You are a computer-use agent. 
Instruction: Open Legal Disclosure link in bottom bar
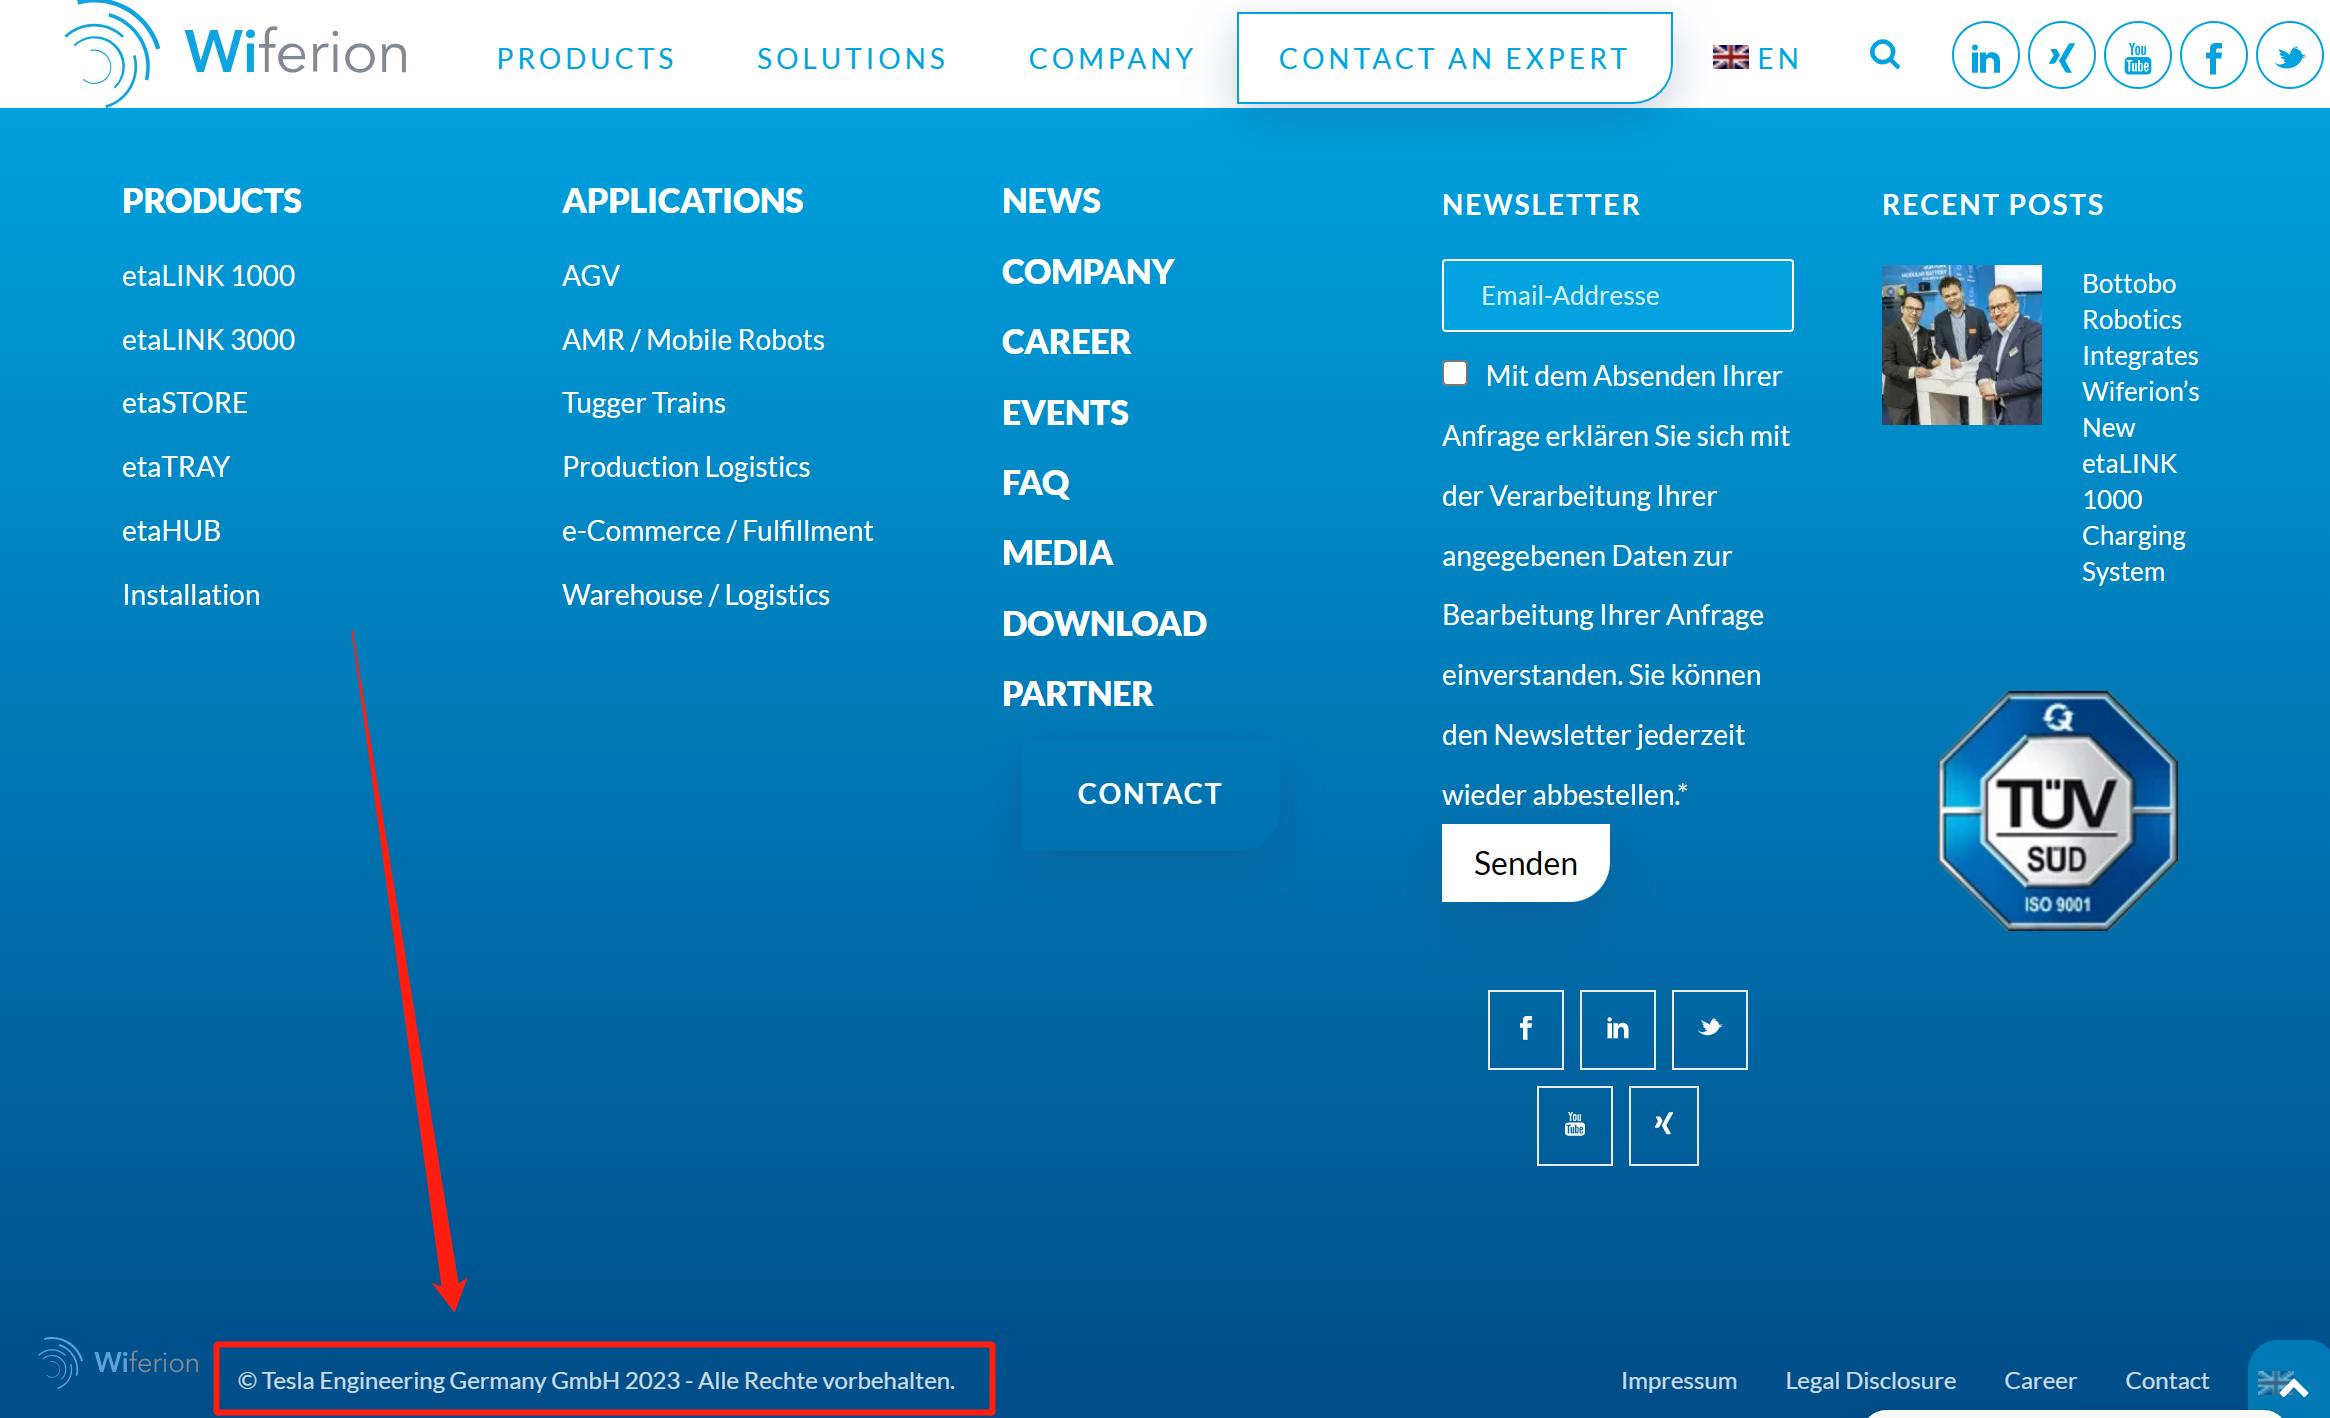pyautogui.click(x=1871, y=1381)
